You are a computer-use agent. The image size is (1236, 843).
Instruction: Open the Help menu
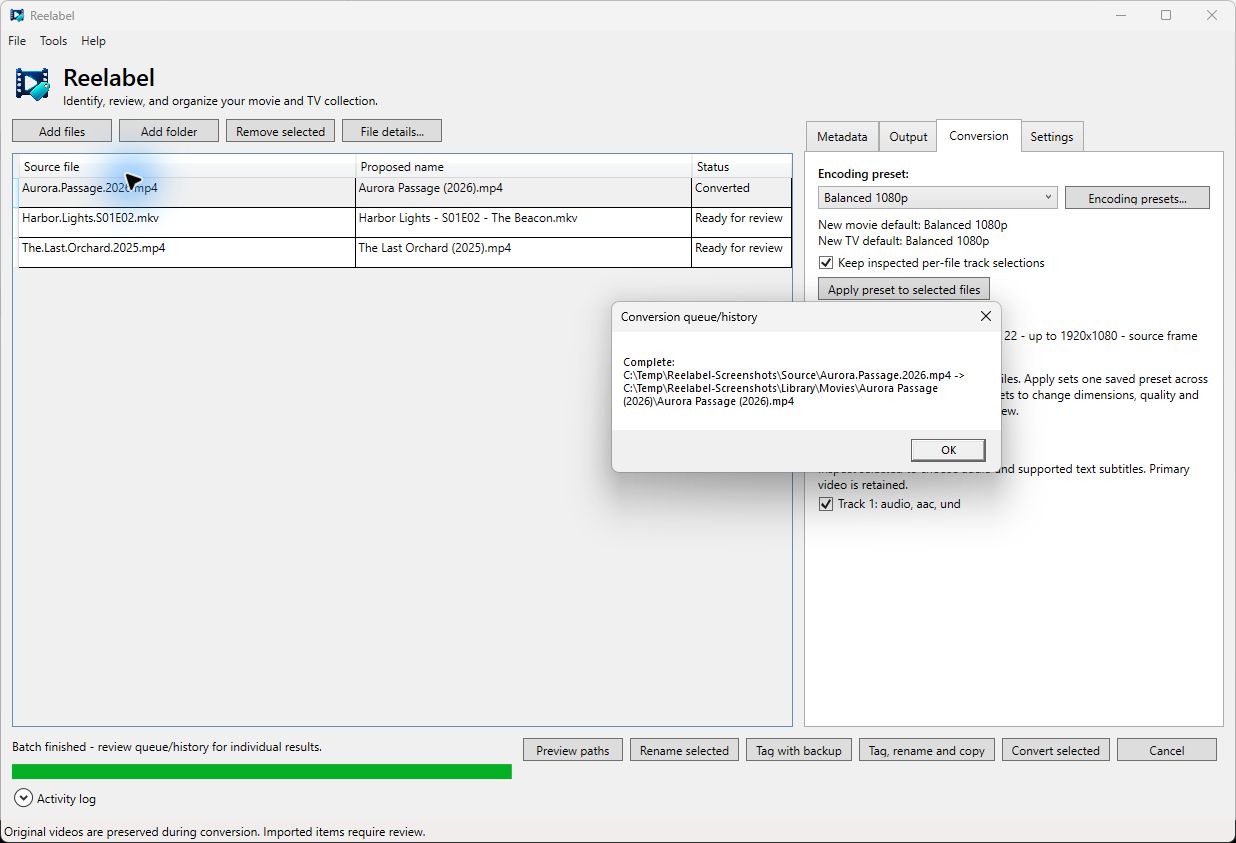94,41
